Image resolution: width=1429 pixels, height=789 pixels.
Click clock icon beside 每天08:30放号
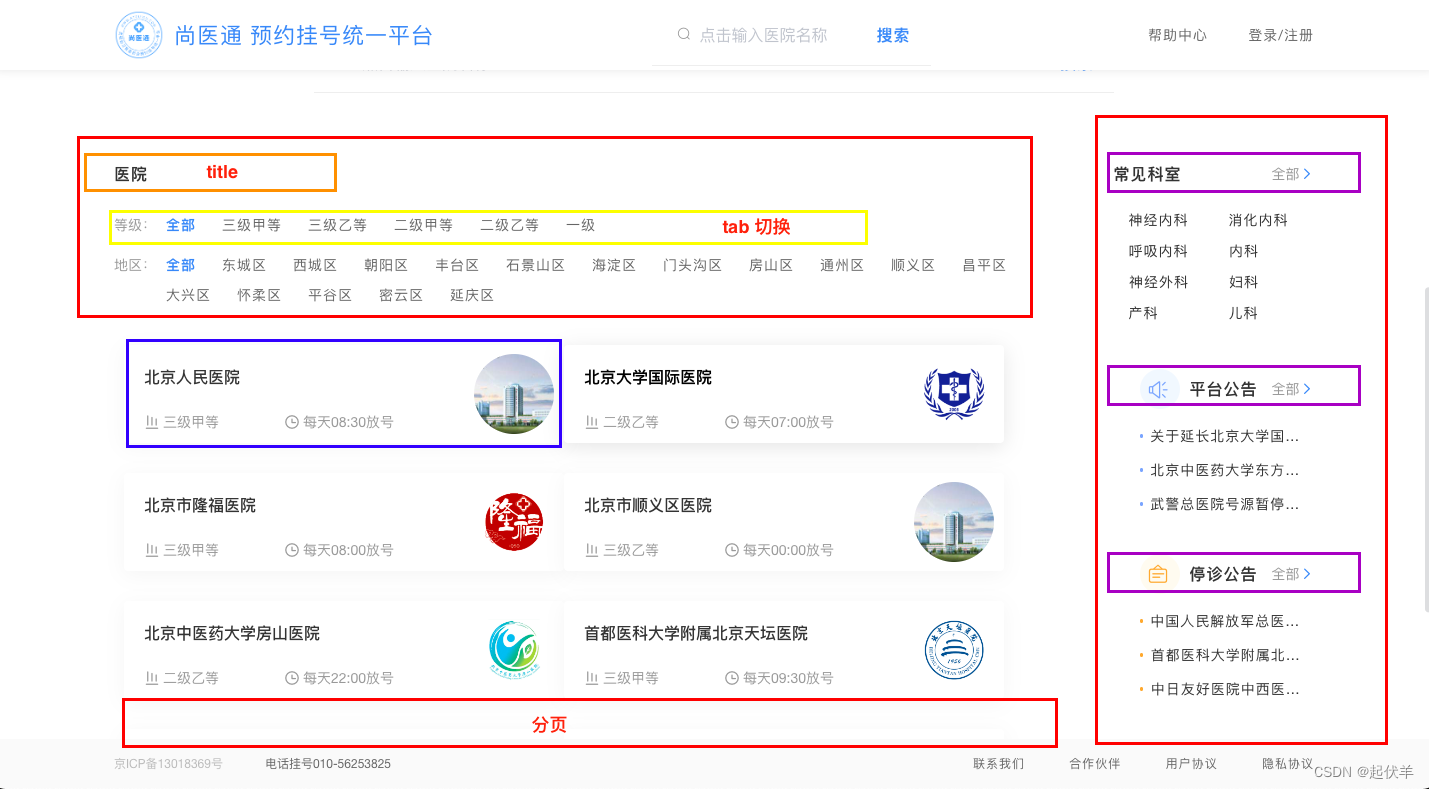(x=292, y=422)
